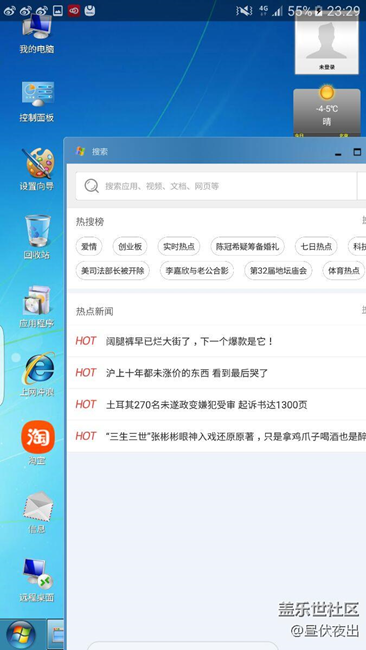Open the 回收站 recycle bin
This screenshot has height=650, width=366.
(x=37, y=237)
